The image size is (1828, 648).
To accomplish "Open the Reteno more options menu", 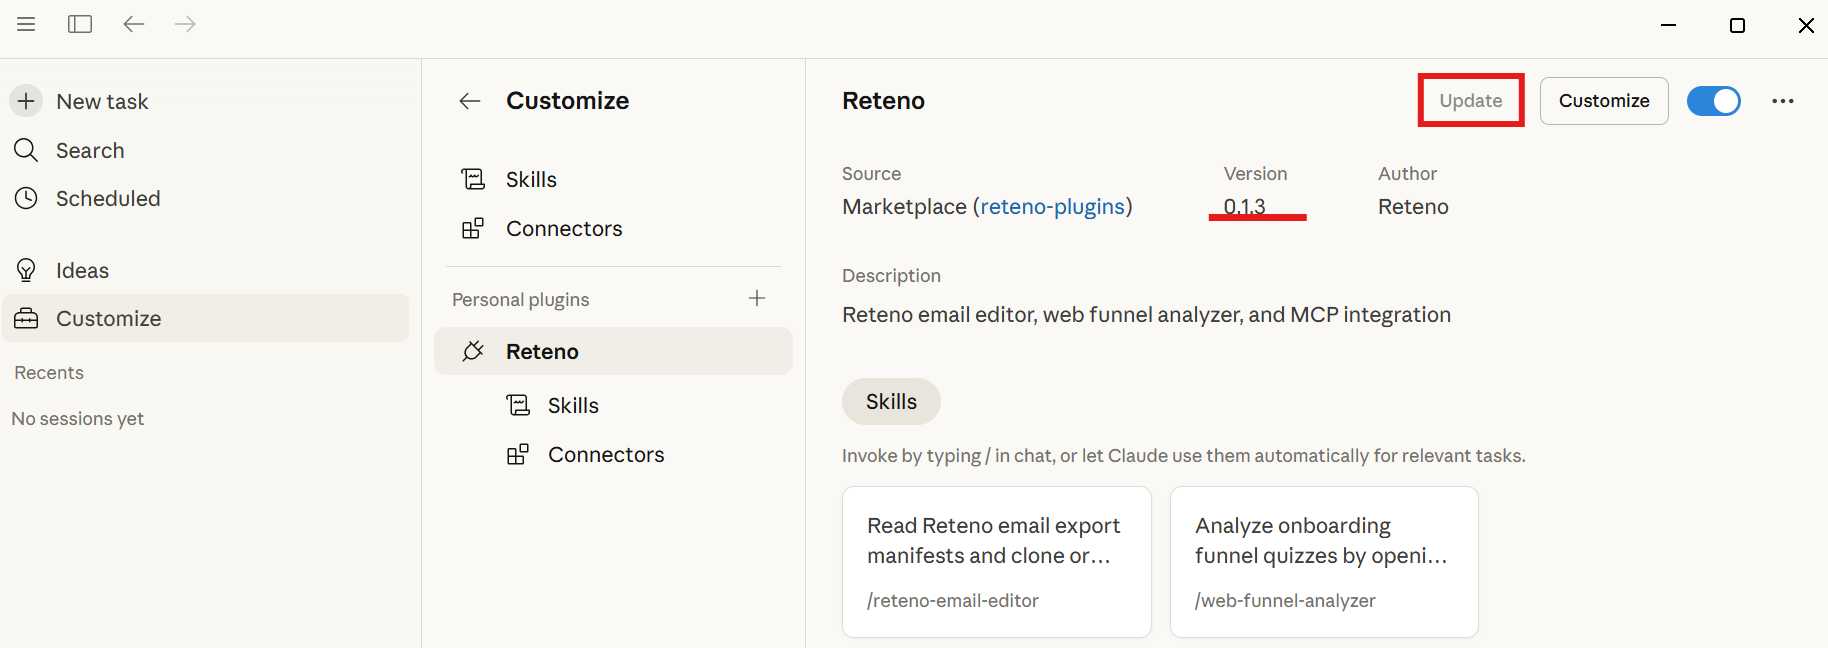I will click(x=1782, y=101).
